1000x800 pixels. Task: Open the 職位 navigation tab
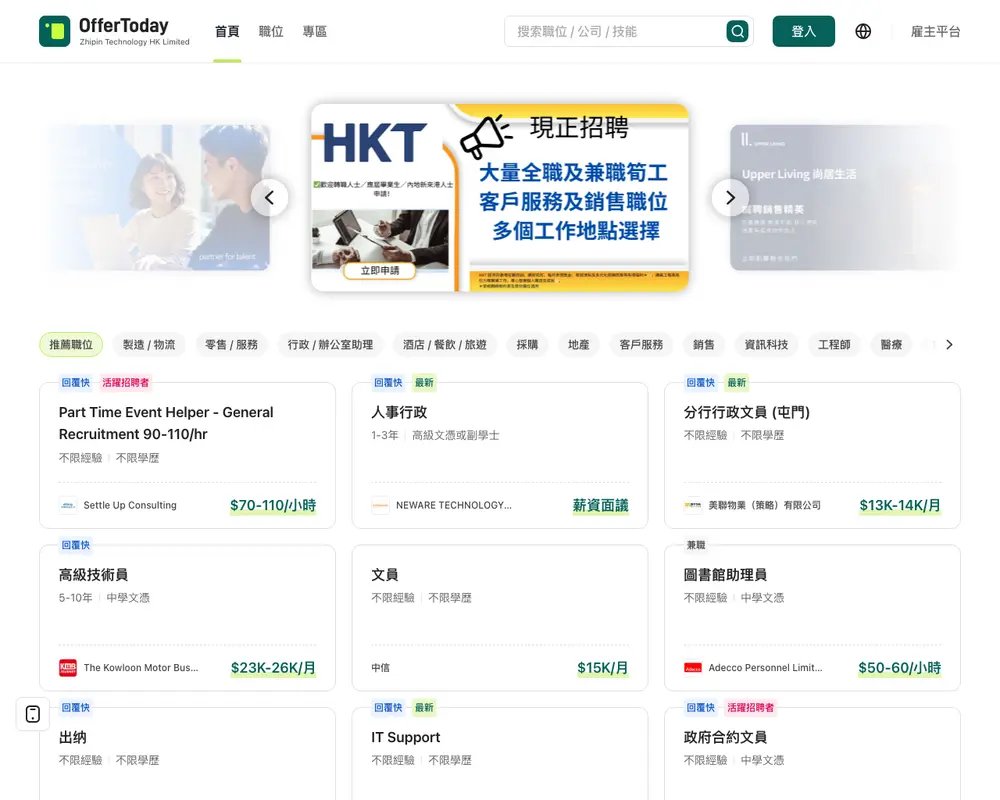pos(271,31)
